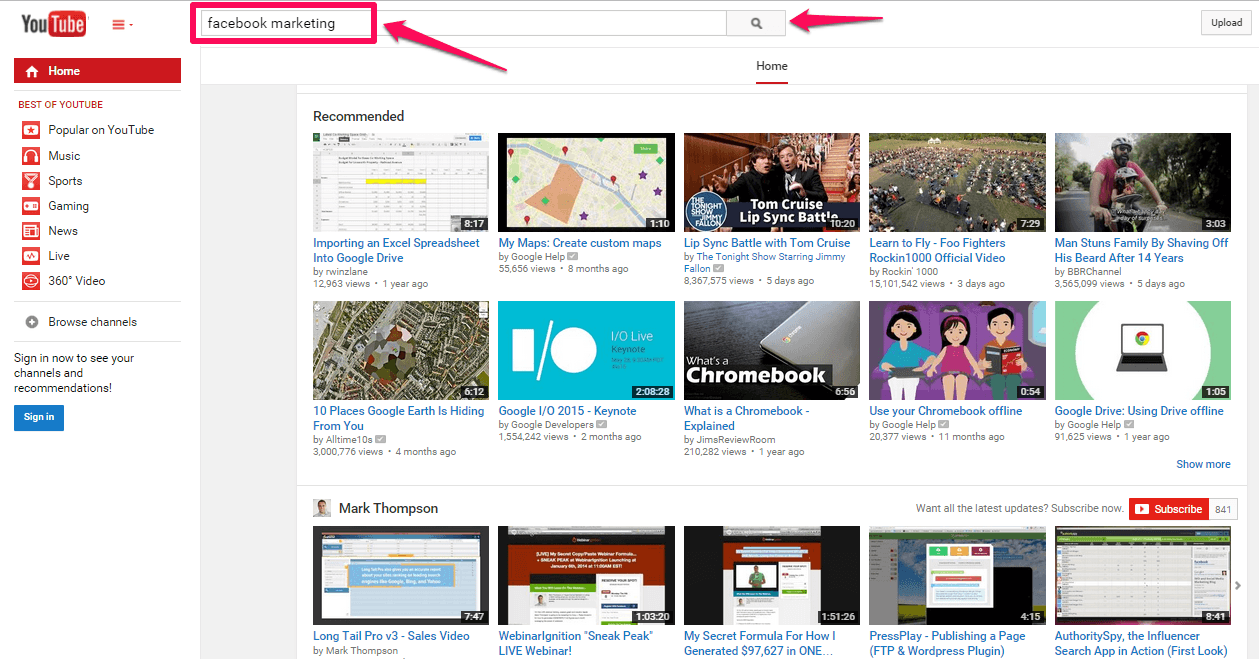Open Browse channels link

click(x=92, y=322)
